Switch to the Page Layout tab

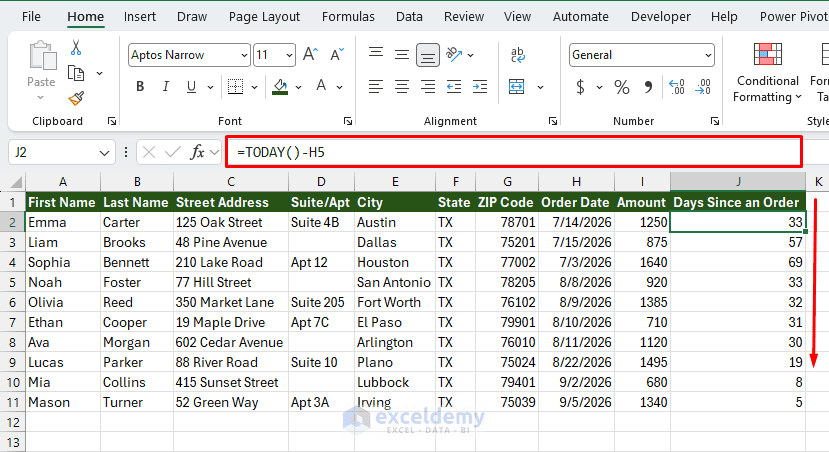(x=264, y=16)
